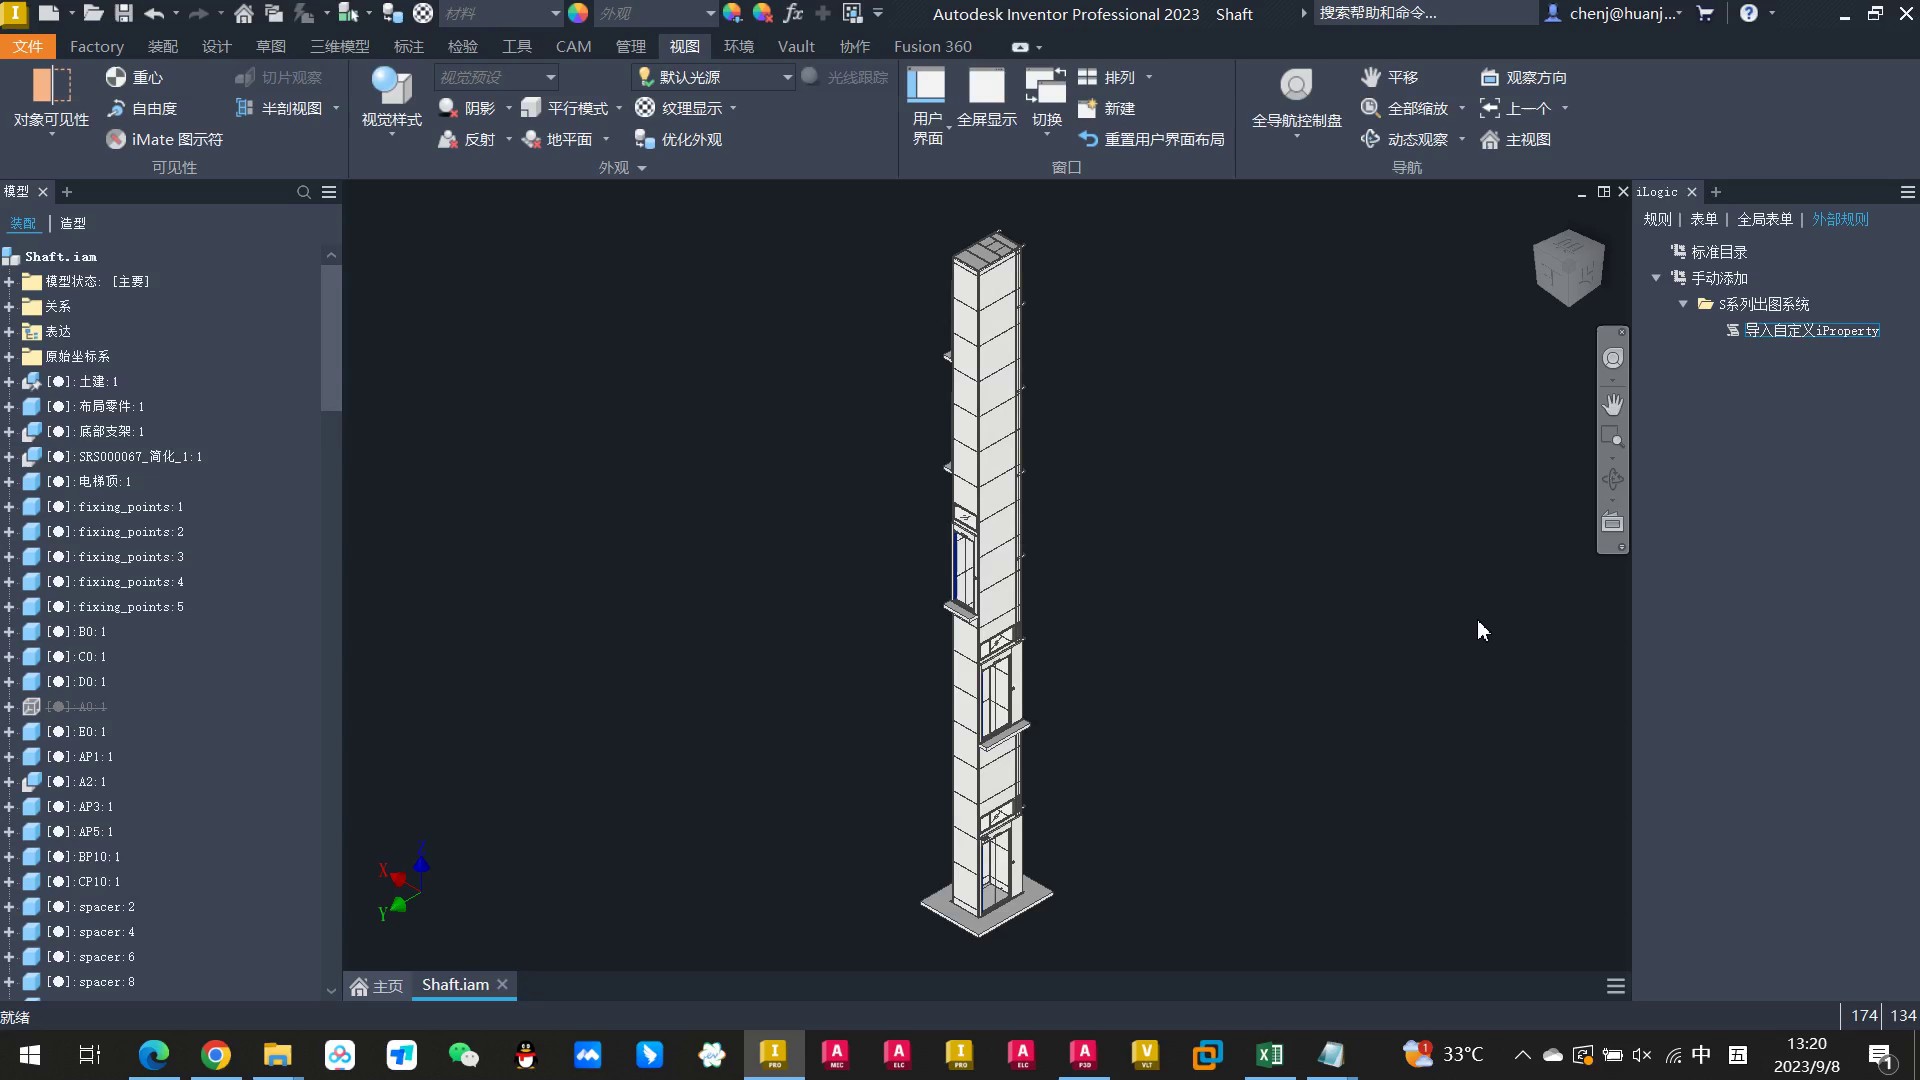The image size is (1920, 1080).
Task: Expand the 模型状态 [主要] node
Action: pos(9,282)
